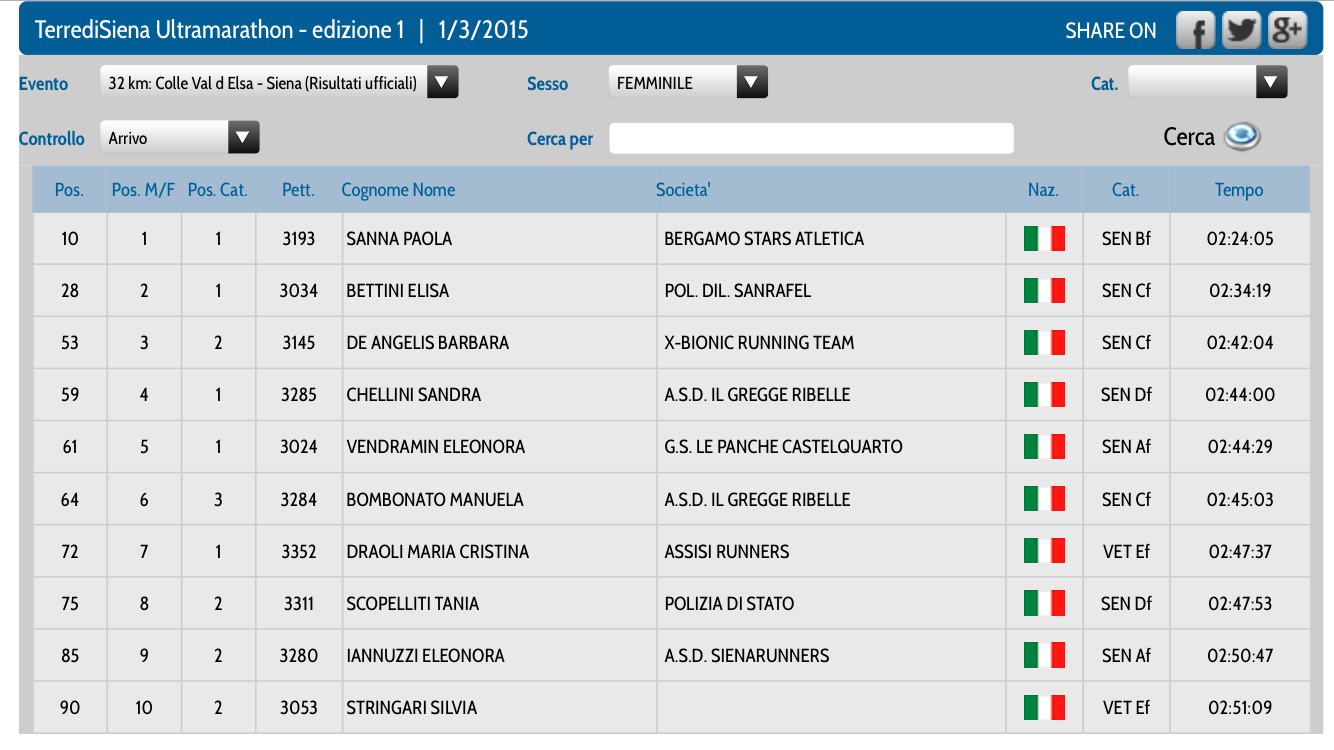Sort by Pos. M/F column header
Screen dimensions: 1334x750
pos(143,190)
